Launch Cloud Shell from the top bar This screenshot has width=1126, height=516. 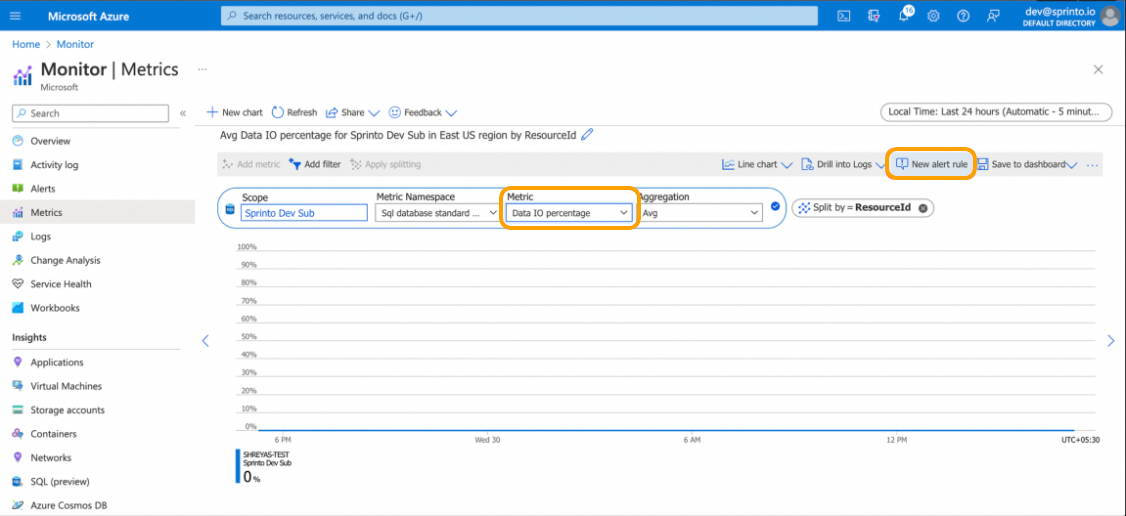click(x=845, y=16)
